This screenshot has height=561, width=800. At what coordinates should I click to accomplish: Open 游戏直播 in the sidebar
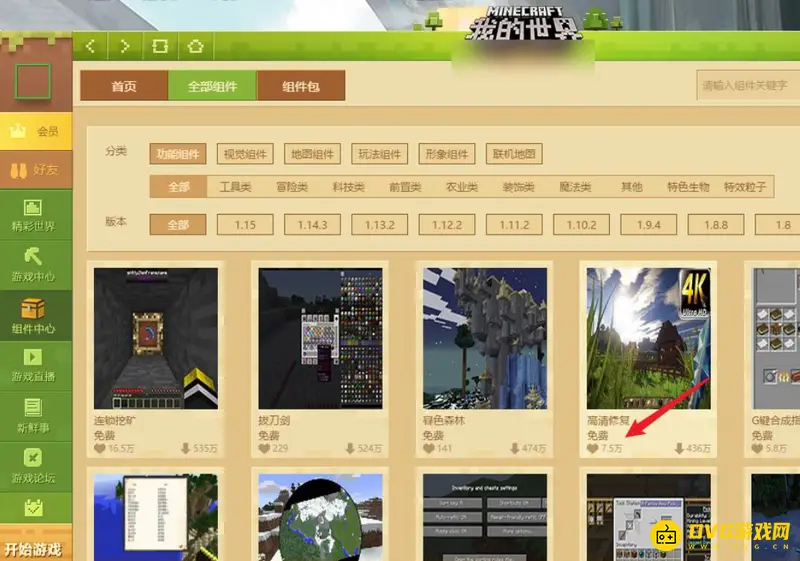coord(35,364)
